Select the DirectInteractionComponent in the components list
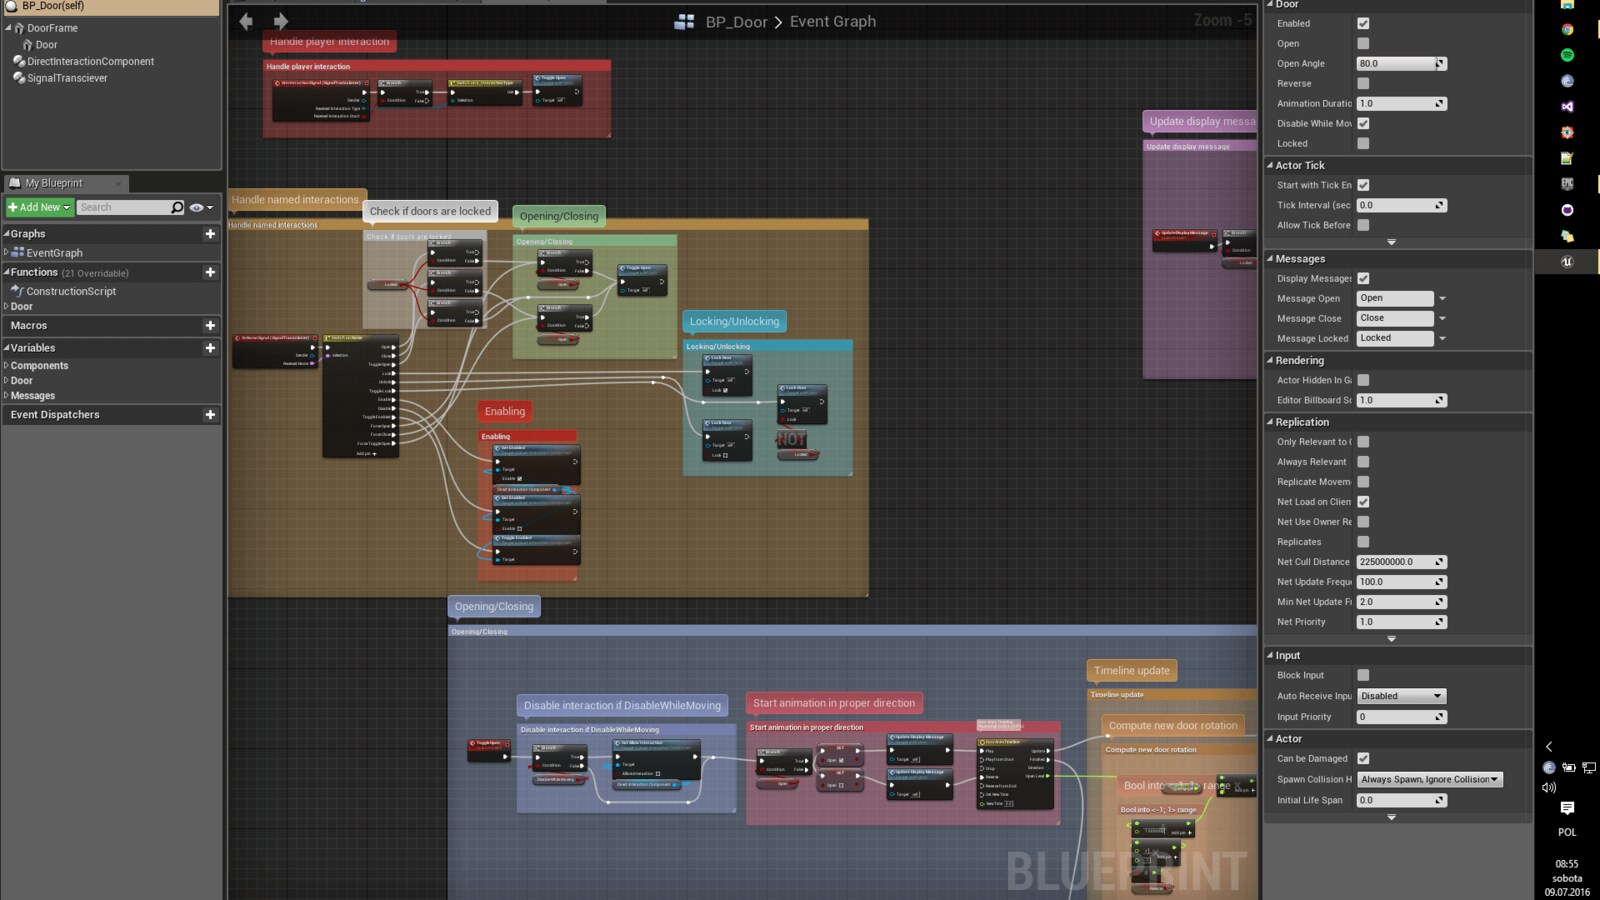Image resolution: width=1600 pixels, height=900 pixels. pos(90,61)
